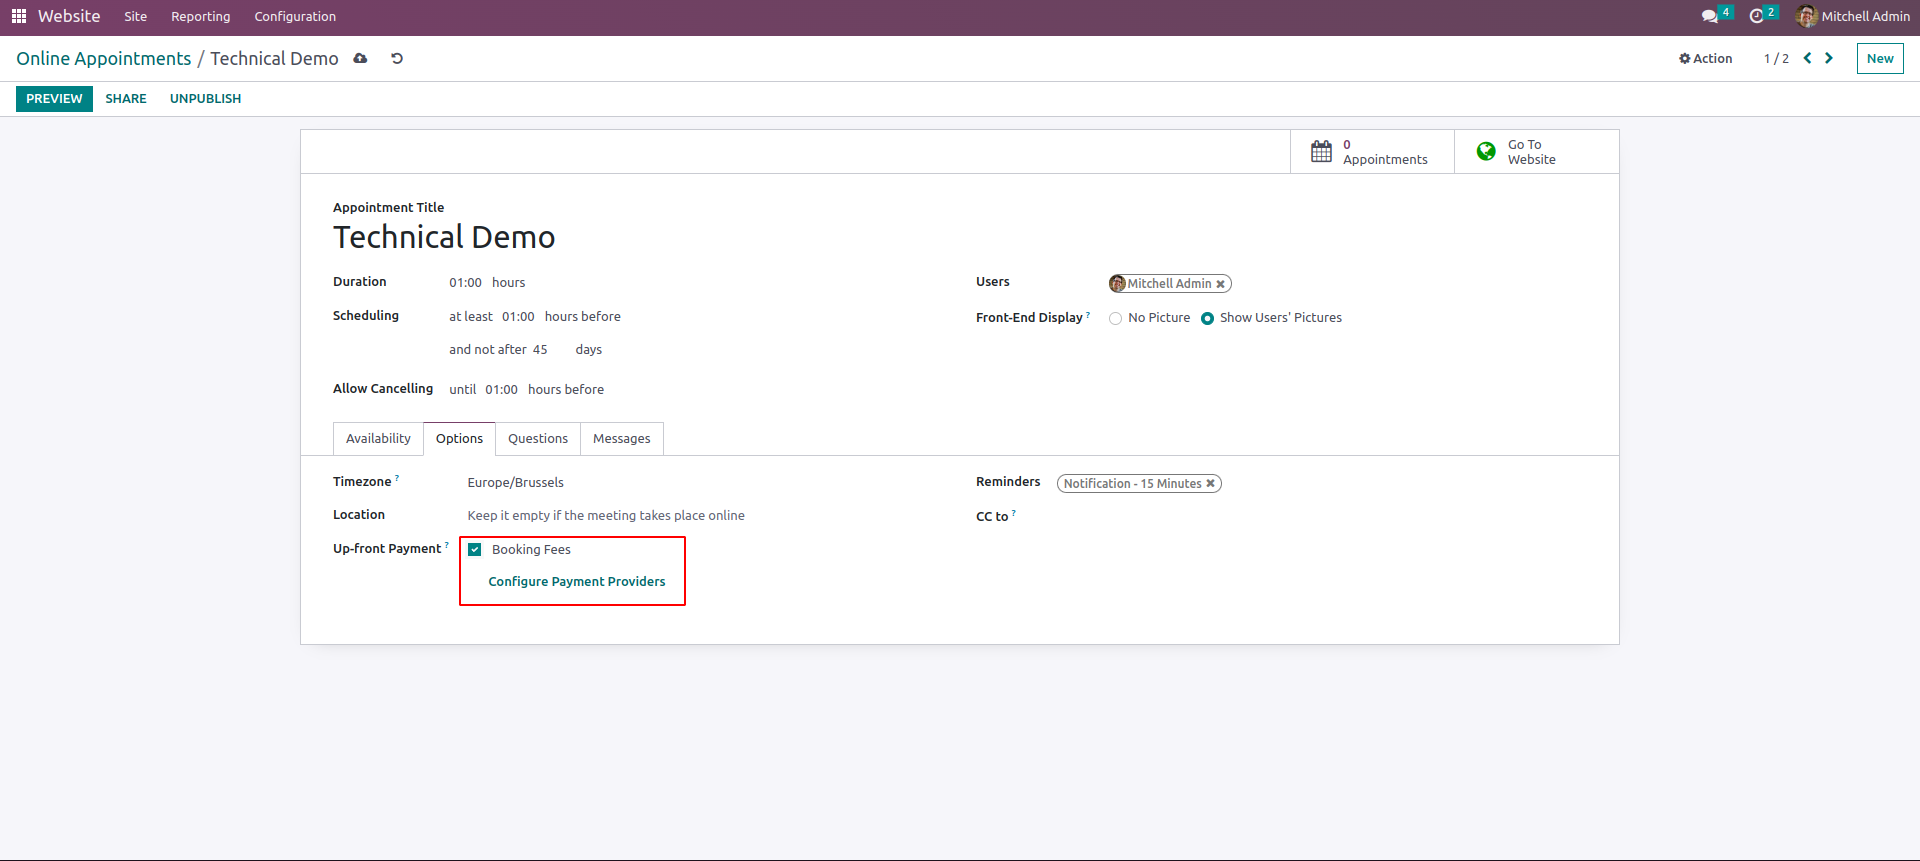Select Show Users' Pictures radio option
Viewport: 1920px width, 861px height.
click(x=1207, y=319)
